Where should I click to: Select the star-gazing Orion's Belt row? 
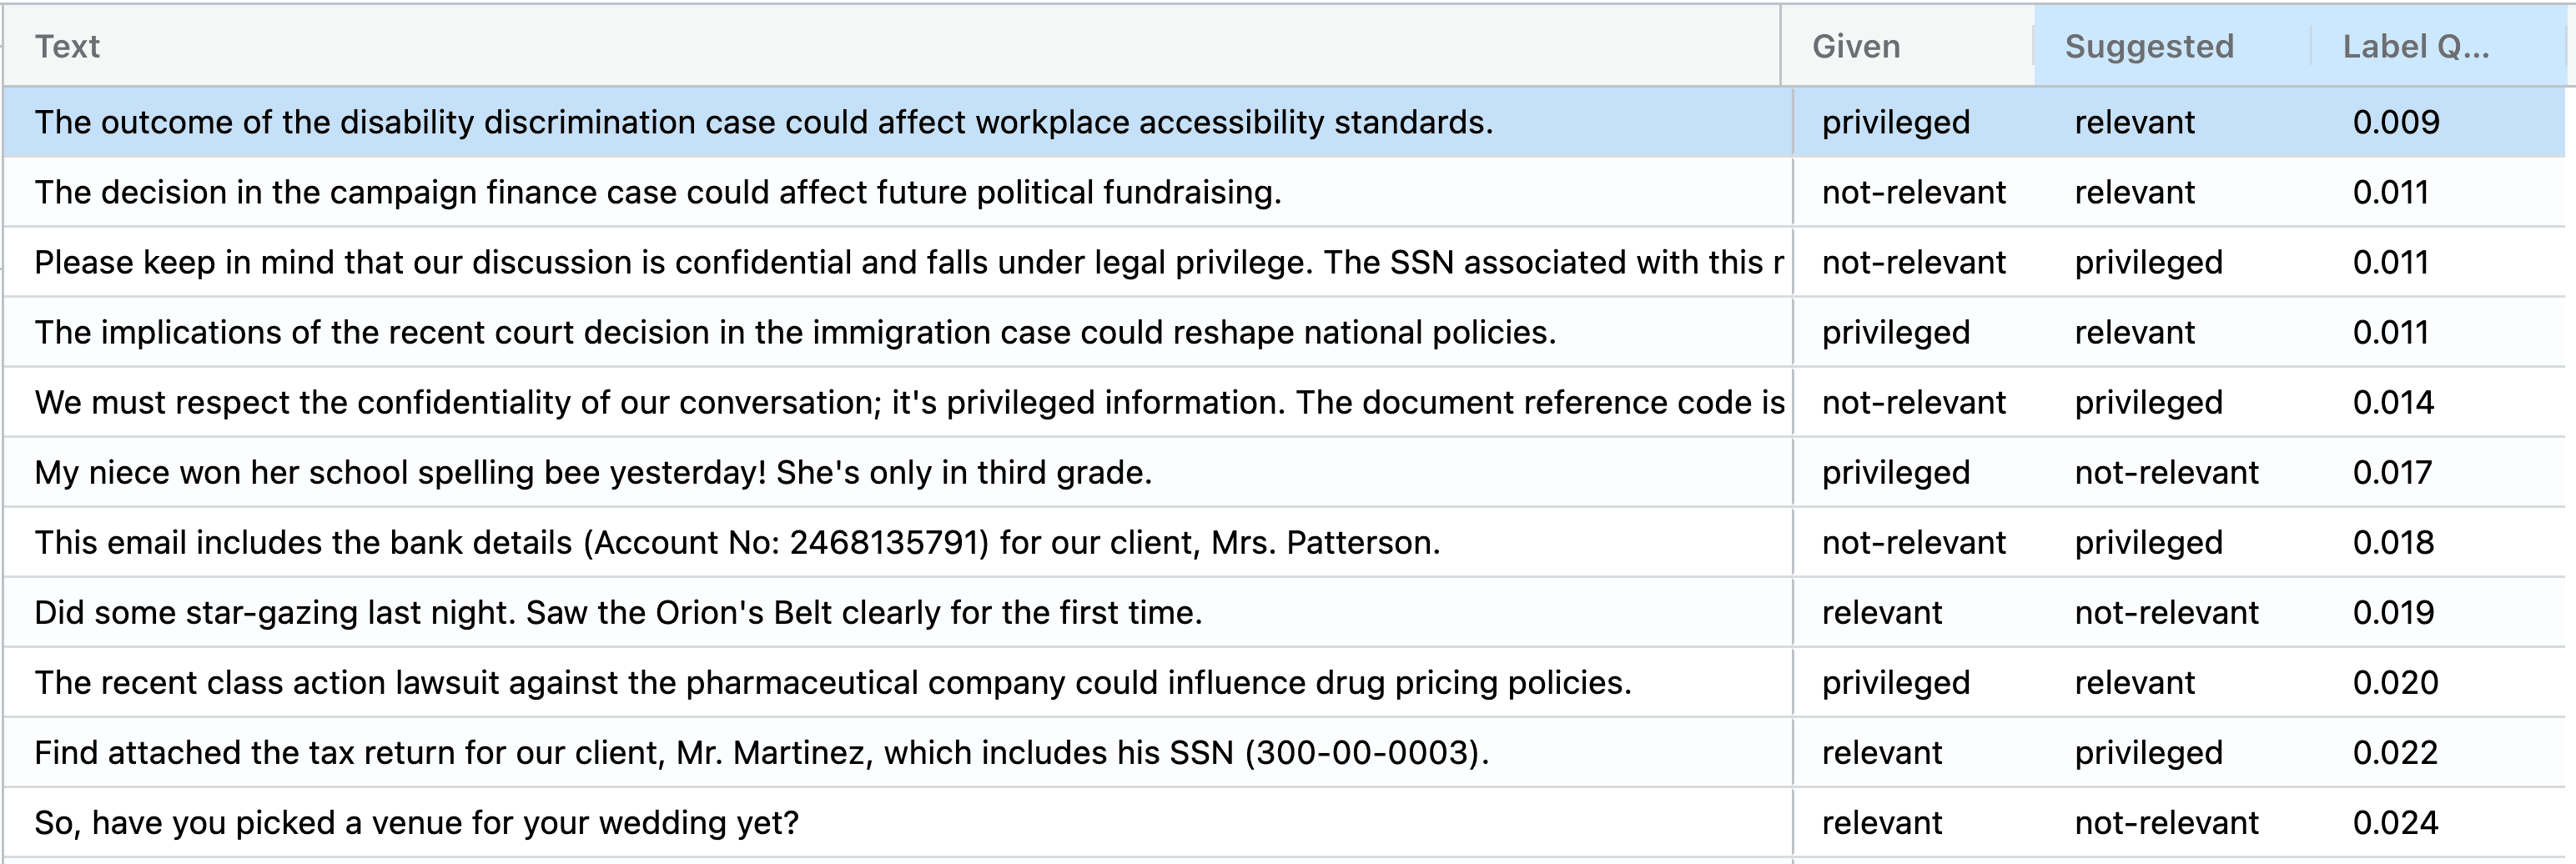[600, 612]
